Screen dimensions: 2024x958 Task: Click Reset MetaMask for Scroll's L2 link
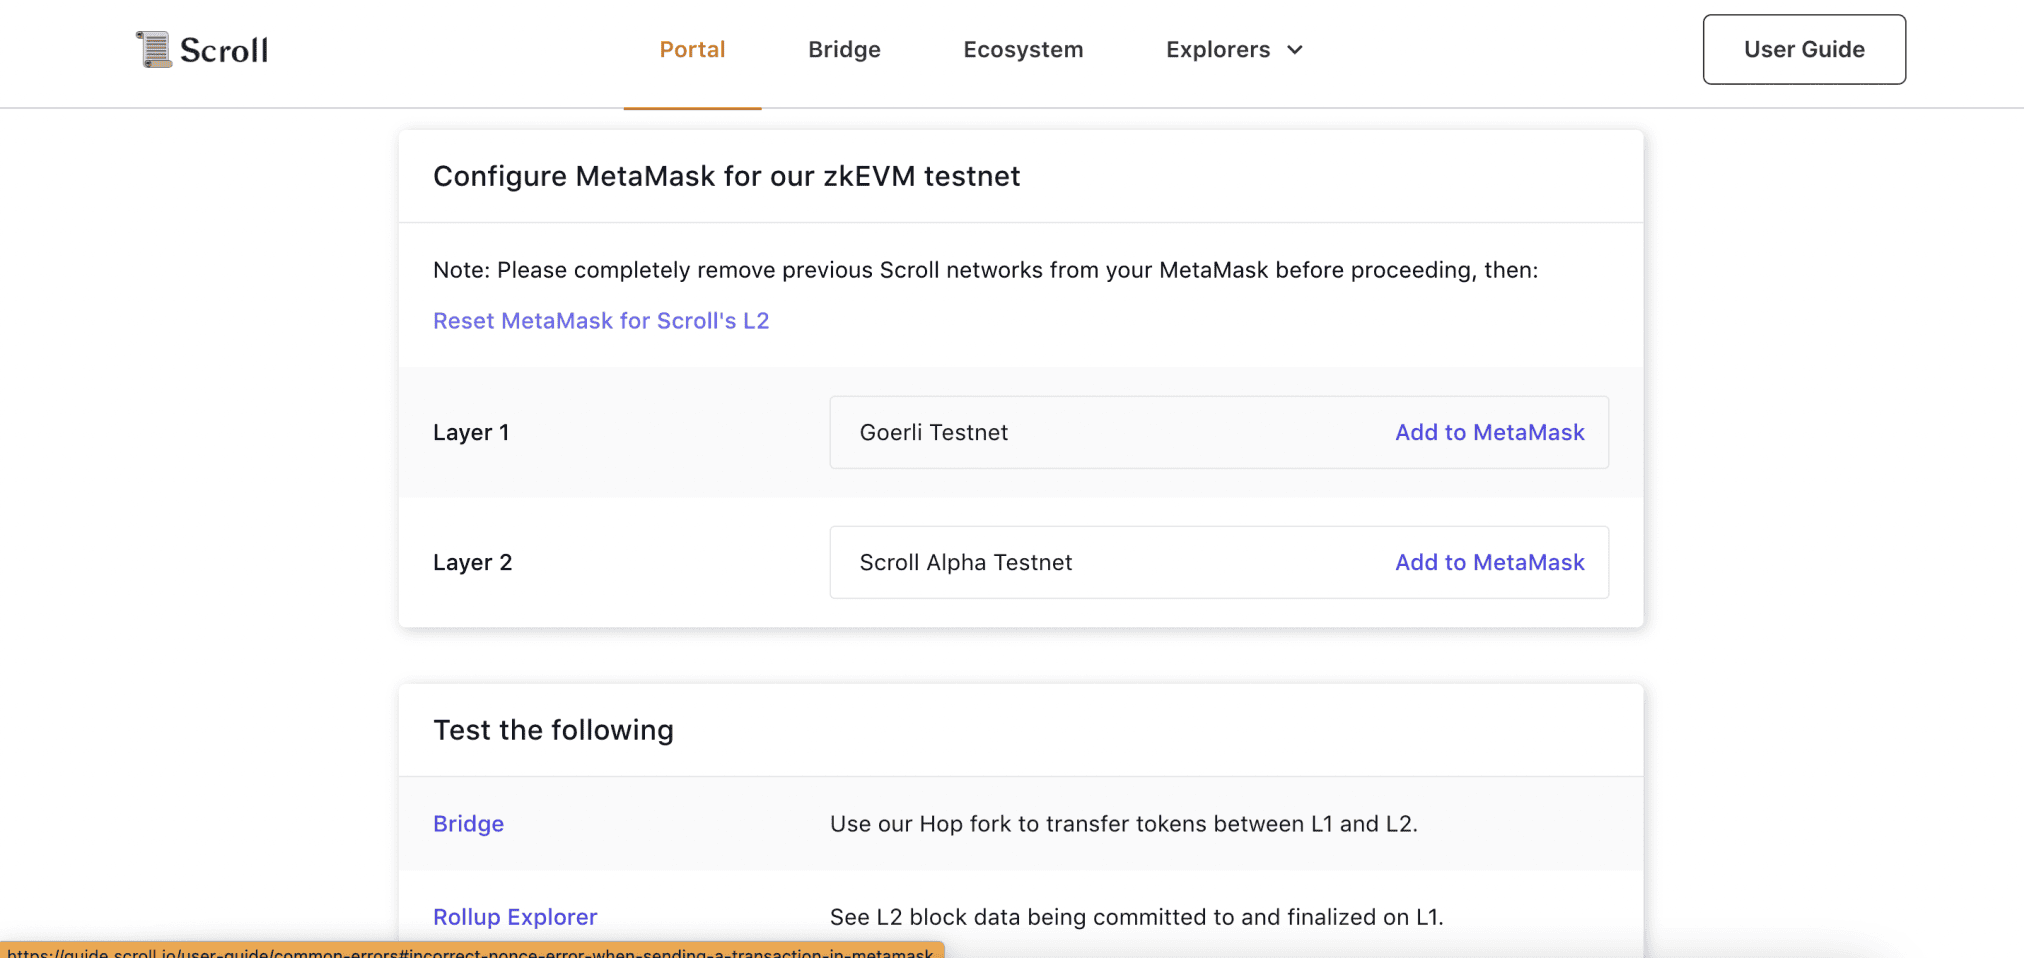tap(601, 321)
